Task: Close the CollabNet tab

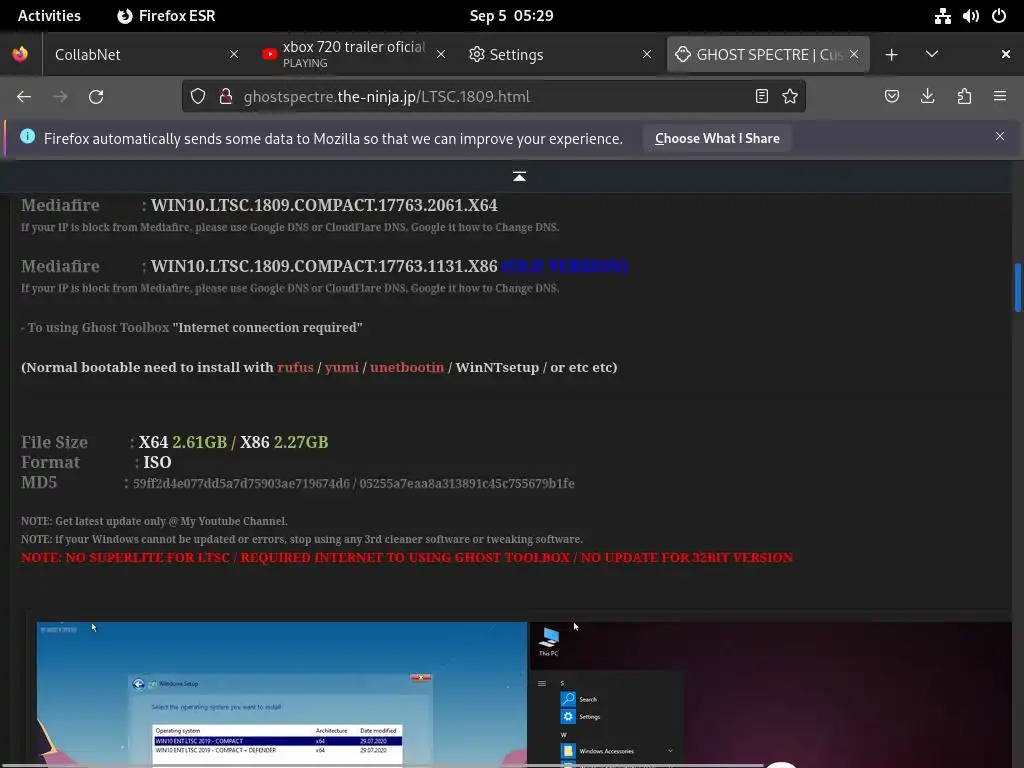Action: coord(234,54)
